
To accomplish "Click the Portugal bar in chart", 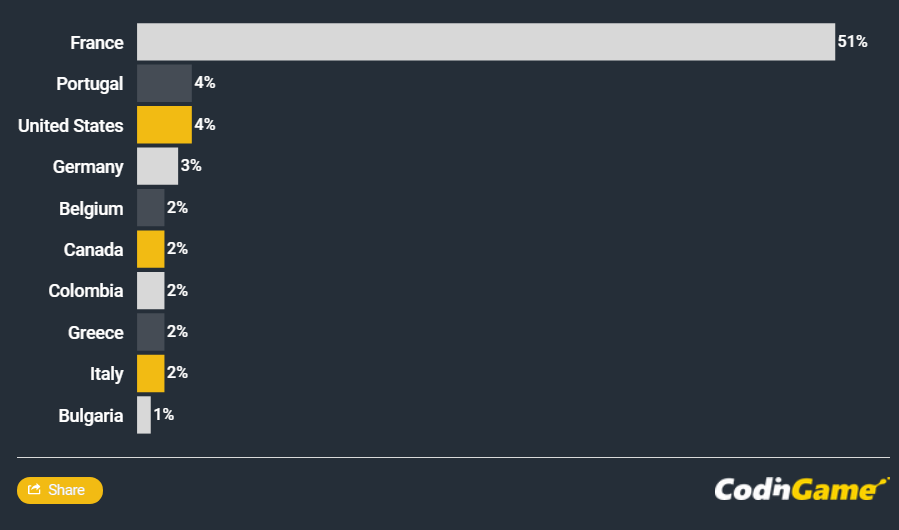I will coord(164,83).
